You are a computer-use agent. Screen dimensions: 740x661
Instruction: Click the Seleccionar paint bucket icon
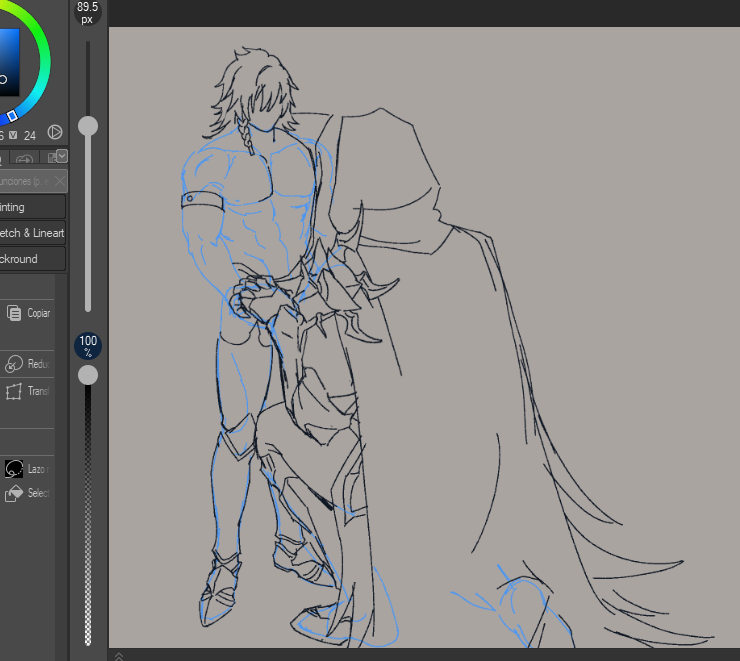14,493
